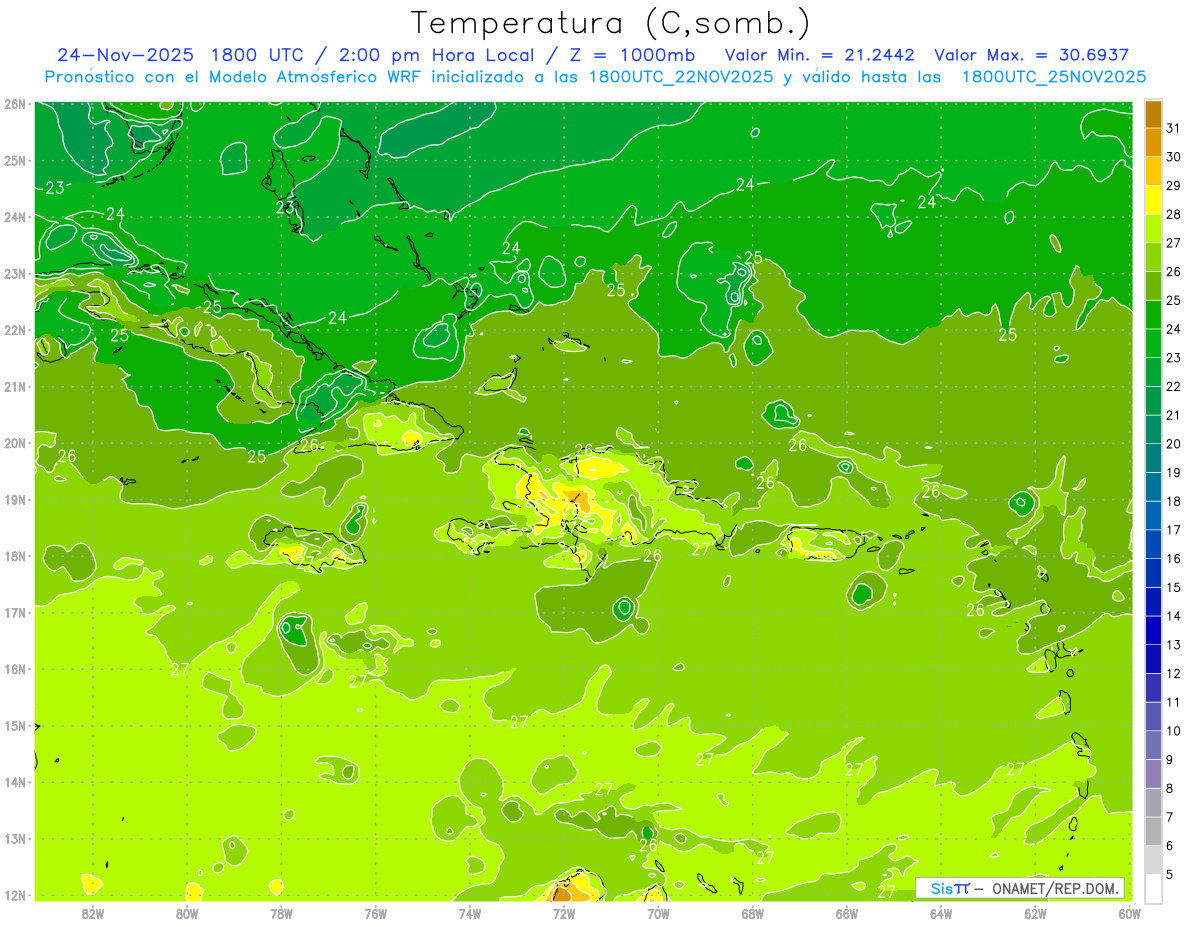
Task: Click the 74W longitude axis label
Action: 470,913
